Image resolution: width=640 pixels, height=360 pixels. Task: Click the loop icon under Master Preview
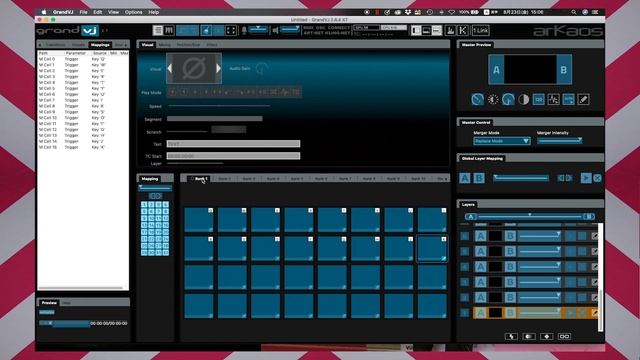538,99
